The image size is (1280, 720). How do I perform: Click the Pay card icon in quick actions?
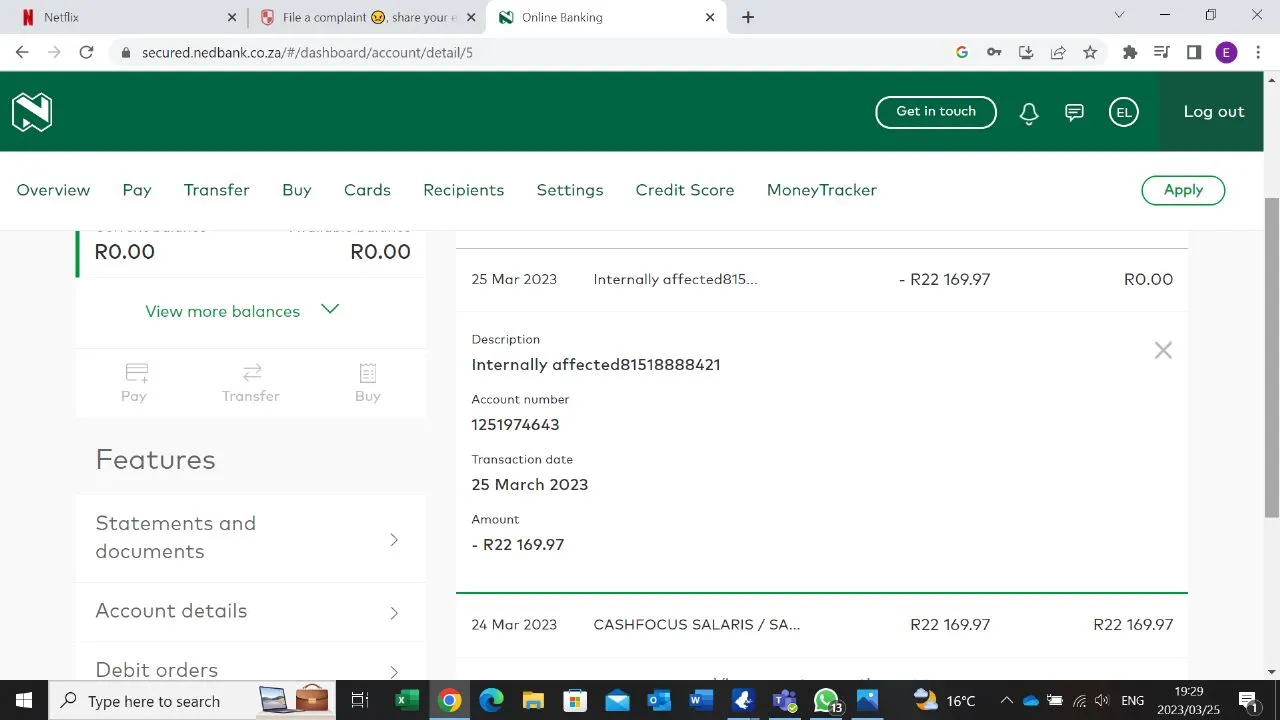[135, 374]
